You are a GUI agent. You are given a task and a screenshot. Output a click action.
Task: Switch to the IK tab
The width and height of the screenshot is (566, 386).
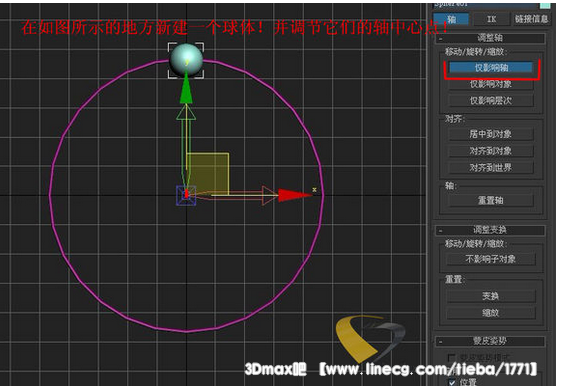point(491,19)
